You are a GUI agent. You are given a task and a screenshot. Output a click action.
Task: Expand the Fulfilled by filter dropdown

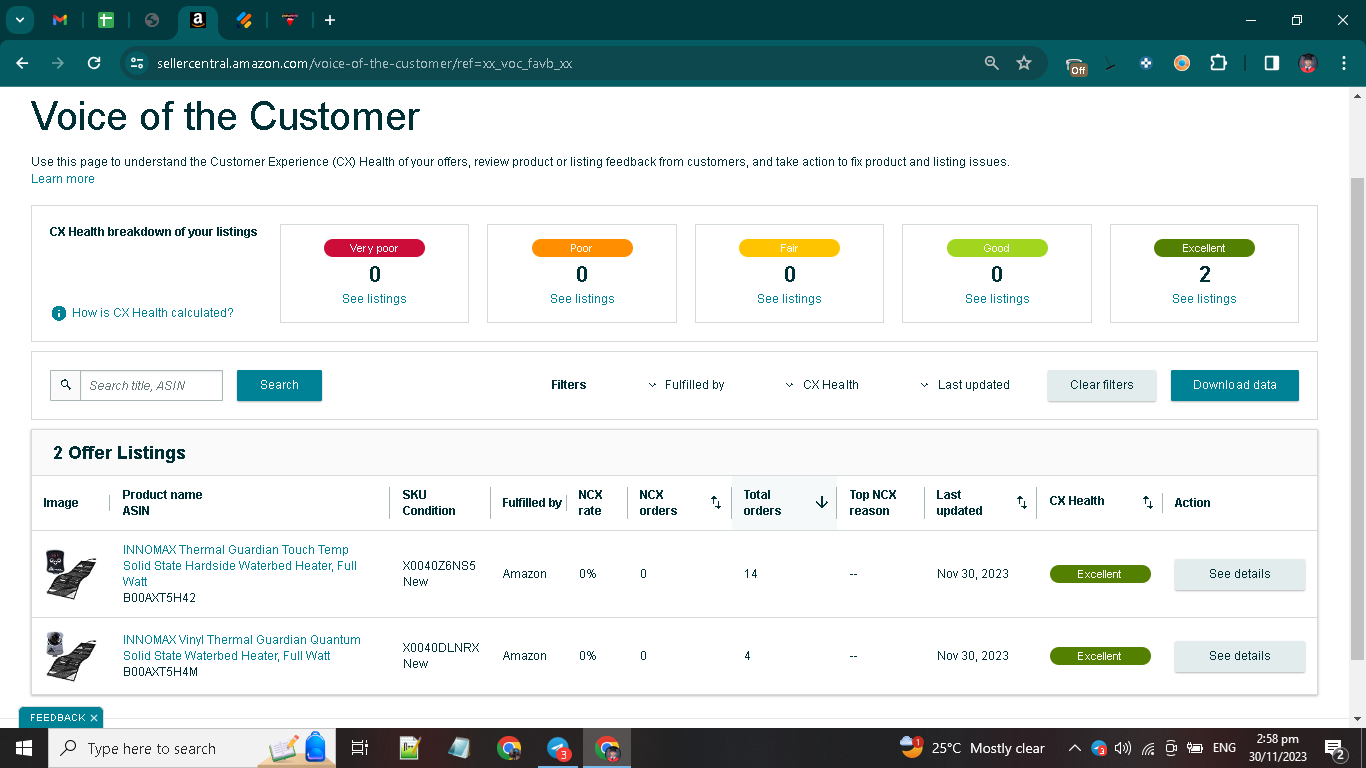(x=686, y=385)
